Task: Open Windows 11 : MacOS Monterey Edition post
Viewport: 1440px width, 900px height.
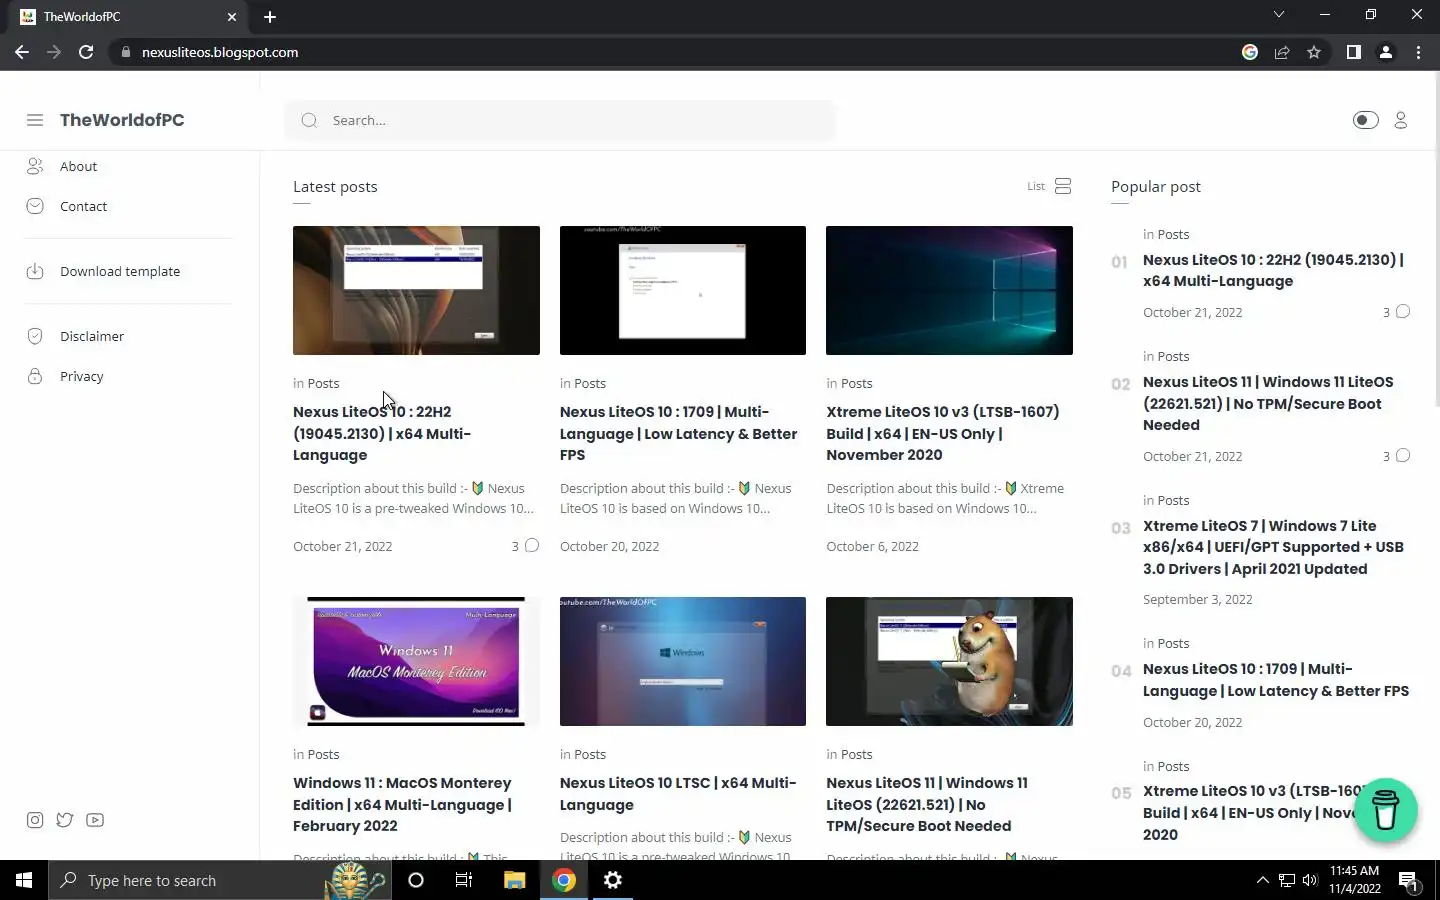Action: pos(402,804)
